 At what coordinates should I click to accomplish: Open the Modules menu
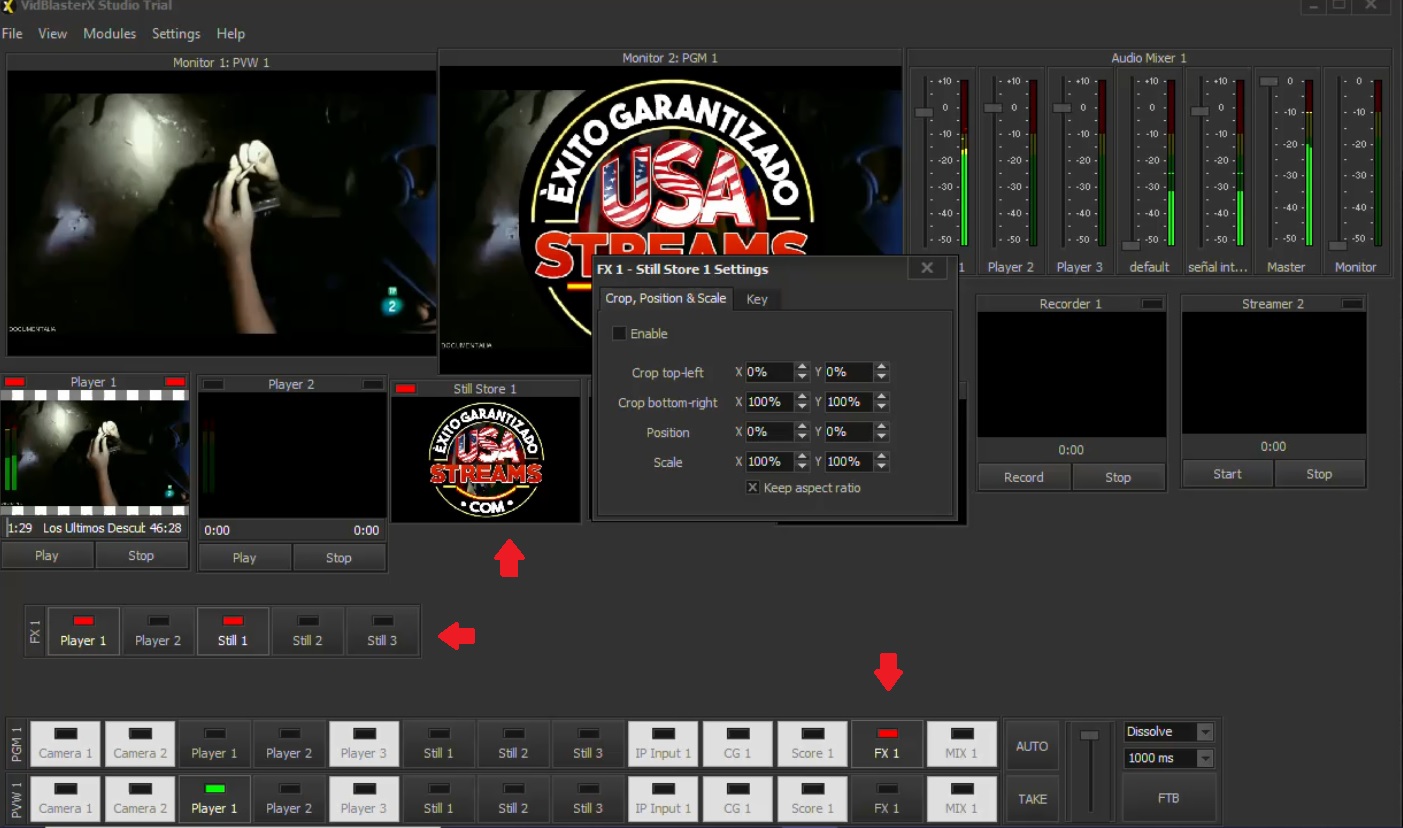[109, 34]
